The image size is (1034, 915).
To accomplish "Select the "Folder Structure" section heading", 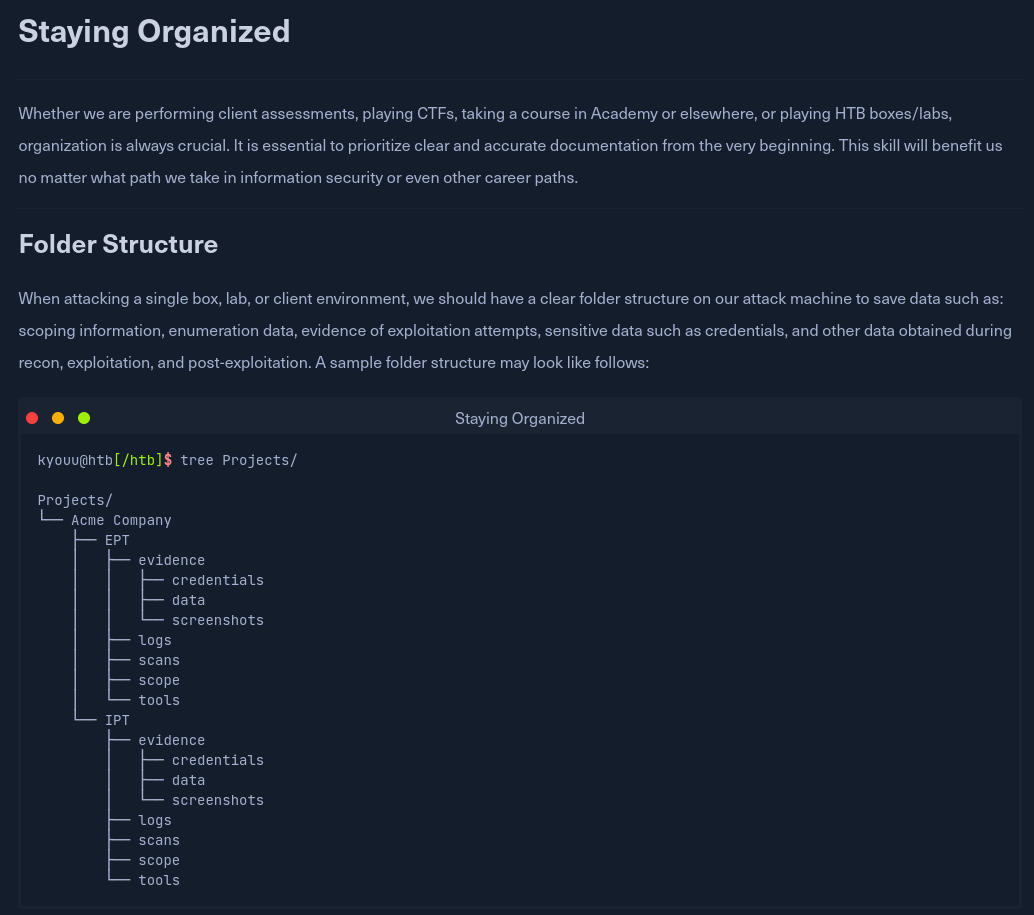I will pos(118,244).
